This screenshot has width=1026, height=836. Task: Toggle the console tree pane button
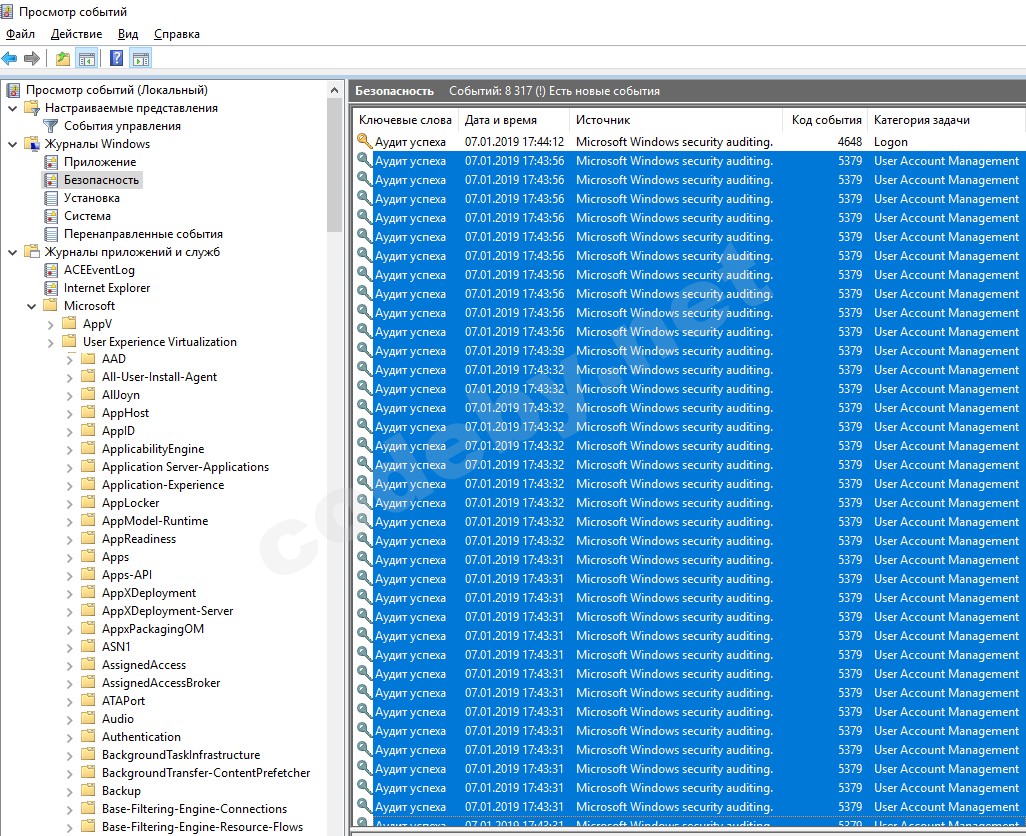click(87, 58)
